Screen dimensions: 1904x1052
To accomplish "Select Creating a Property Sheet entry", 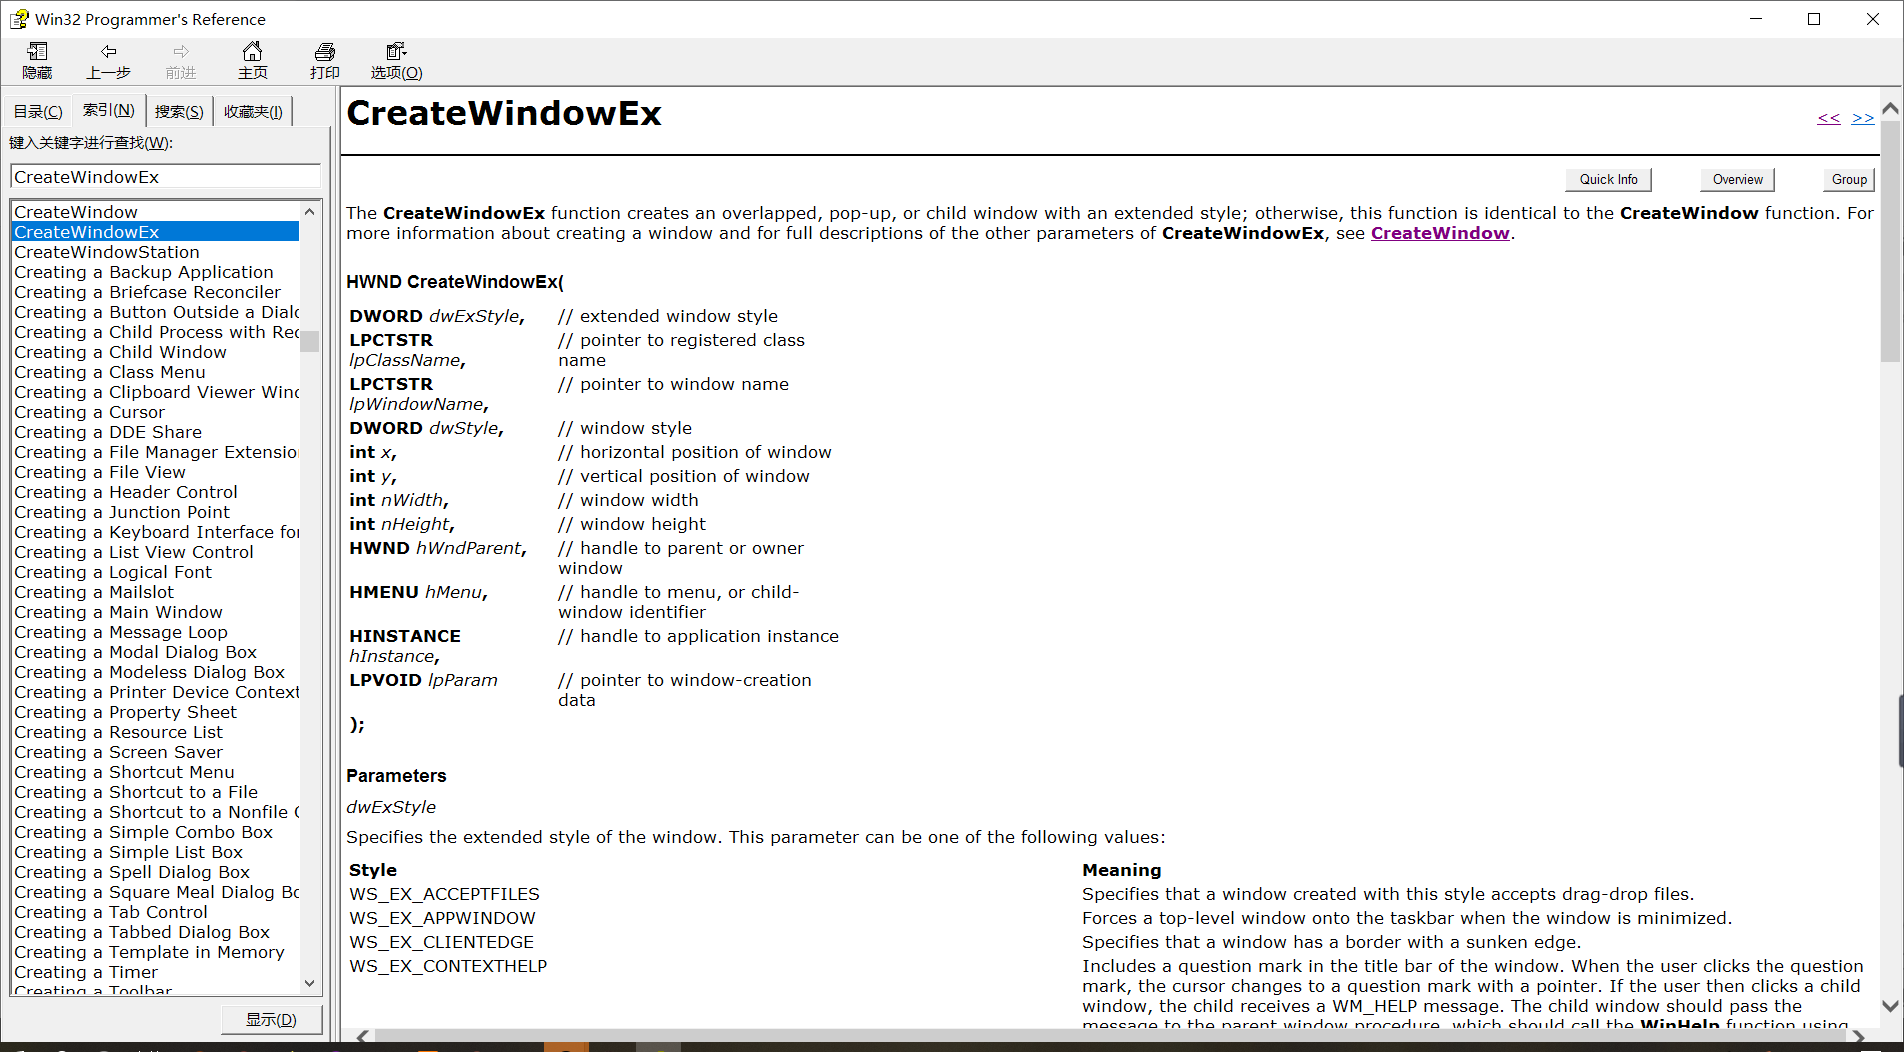I will tap(126, 712).
